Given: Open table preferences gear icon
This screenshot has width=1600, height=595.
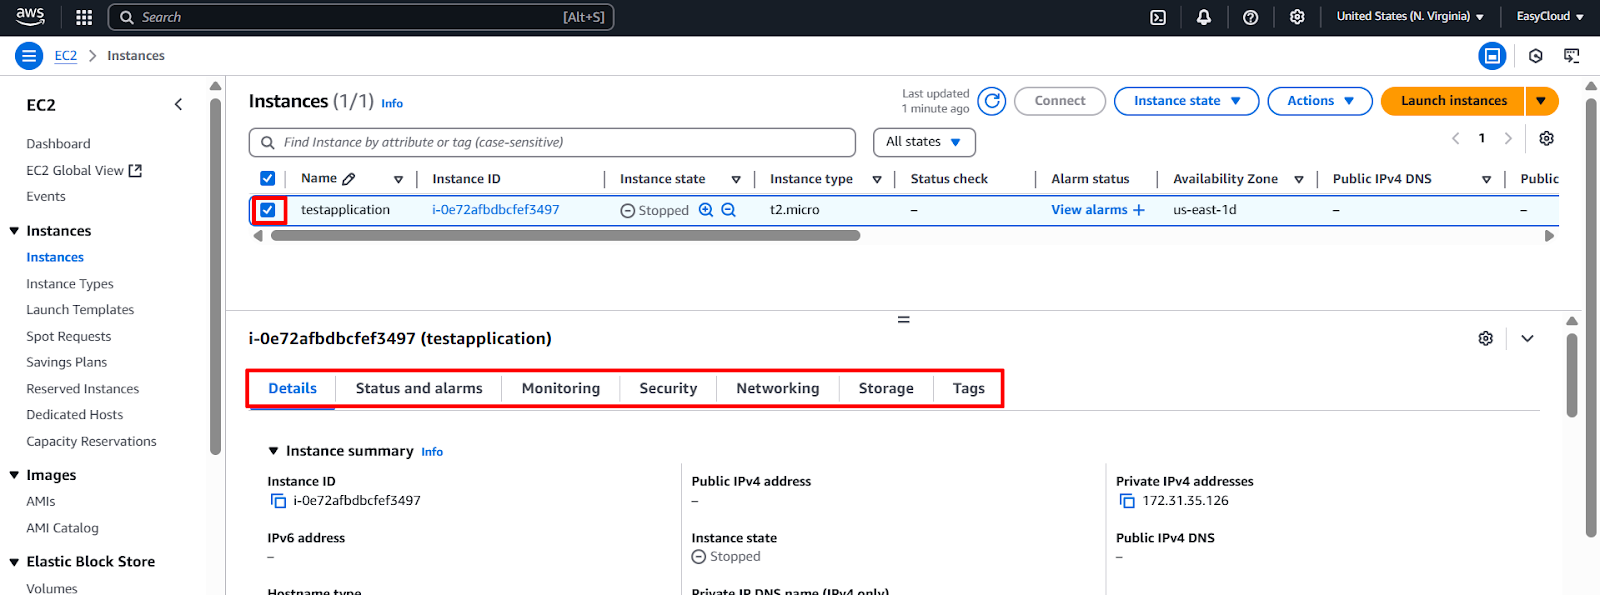Looking at the screenshot, I should [x=1546, y=138].
